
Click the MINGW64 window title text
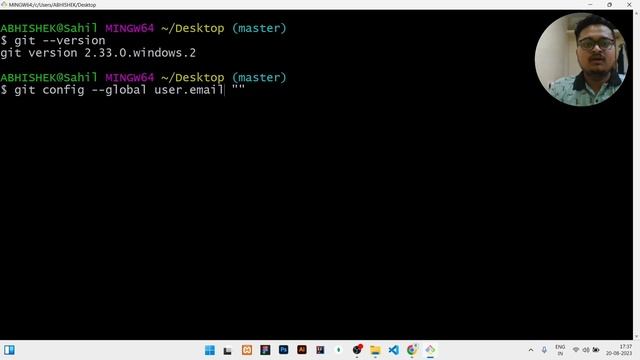52,5
